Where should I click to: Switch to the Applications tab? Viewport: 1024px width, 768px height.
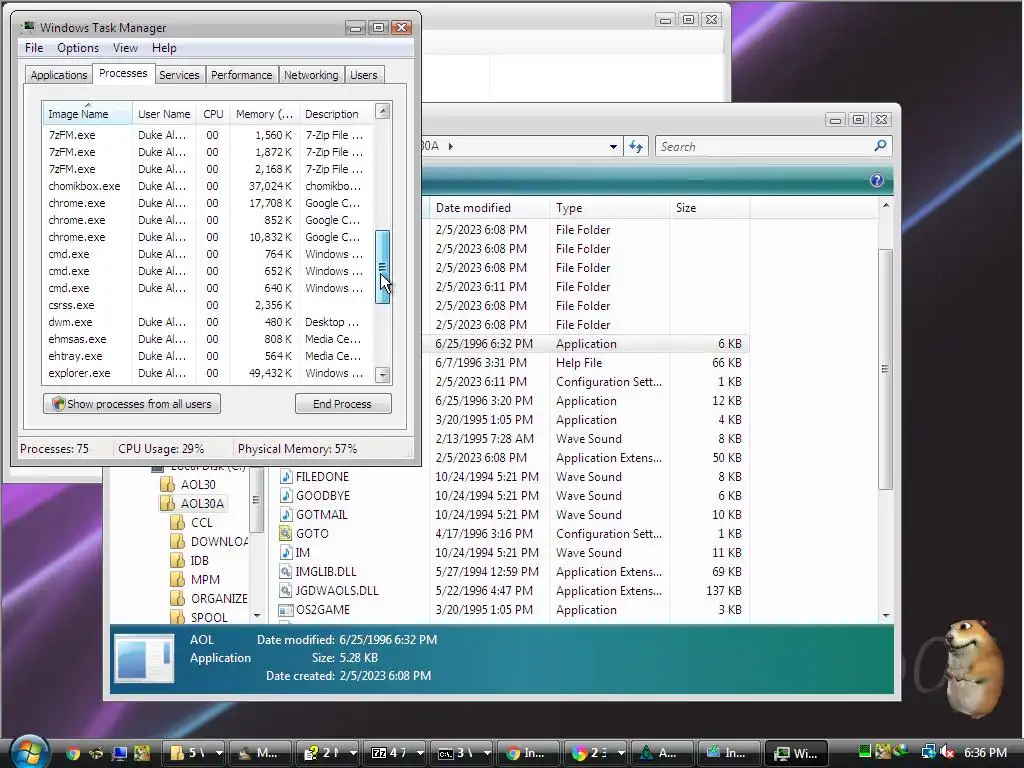click(59, 75)
